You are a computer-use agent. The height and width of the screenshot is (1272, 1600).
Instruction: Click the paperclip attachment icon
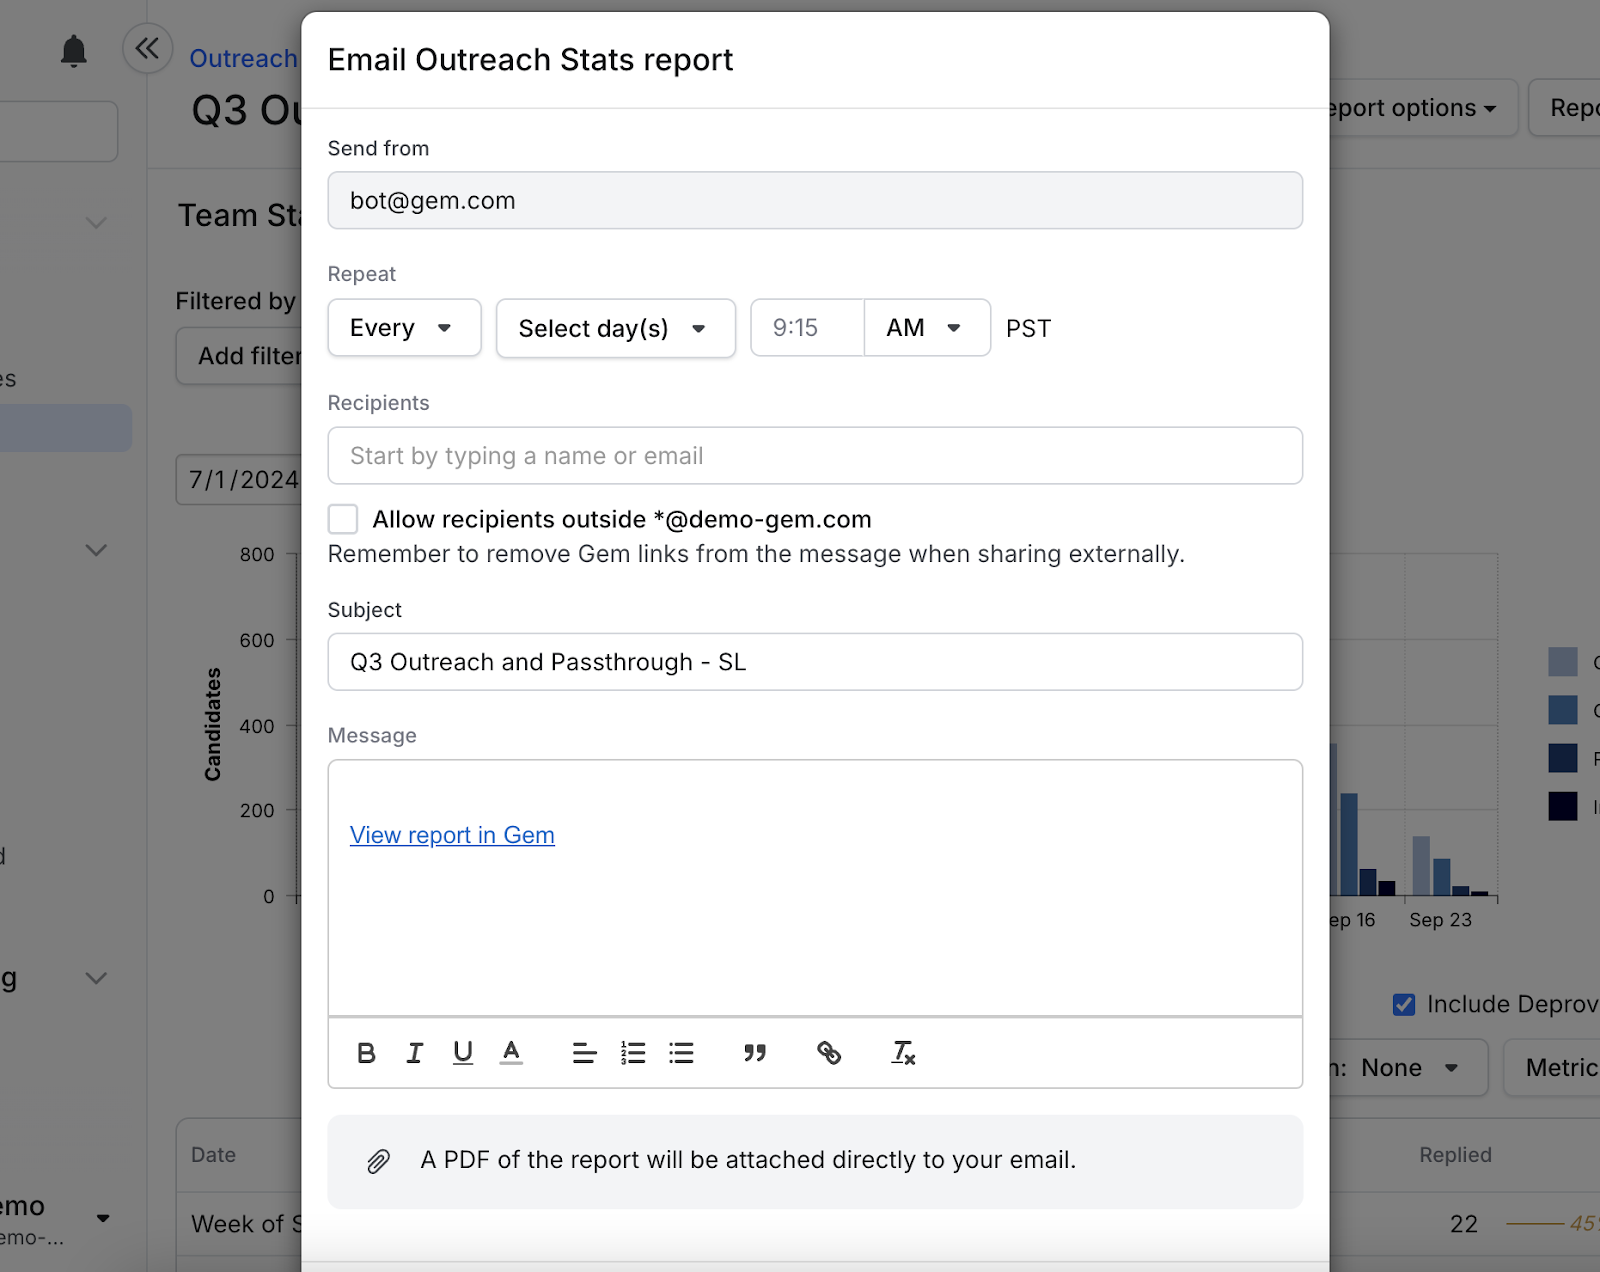(378, 1161)
